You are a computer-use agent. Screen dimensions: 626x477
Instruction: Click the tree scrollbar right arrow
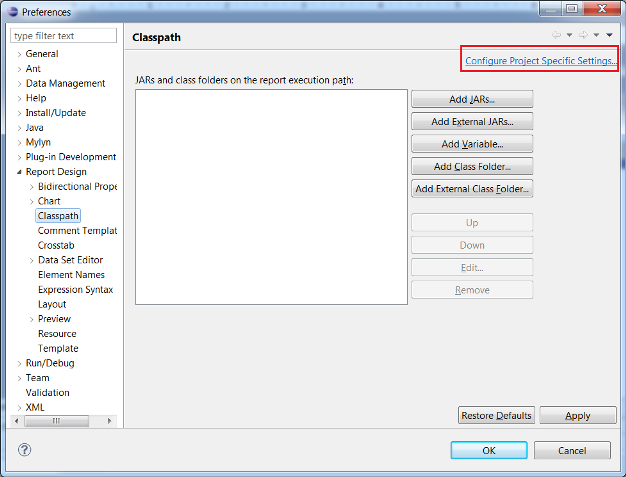click(109, 421)
